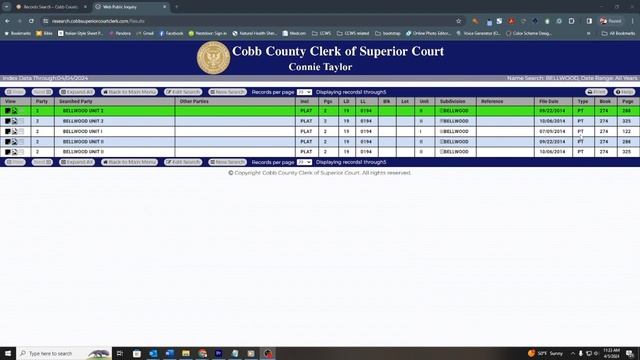
Task: Click the Searched Party column header
Action: pyautogui.click(x=115, y=101)
